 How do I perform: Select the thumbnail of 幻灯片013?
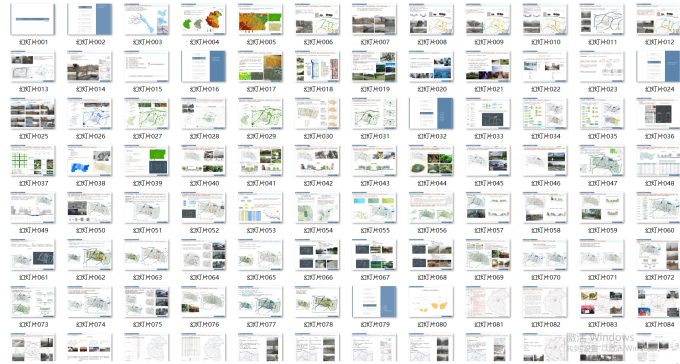[33, 66]
